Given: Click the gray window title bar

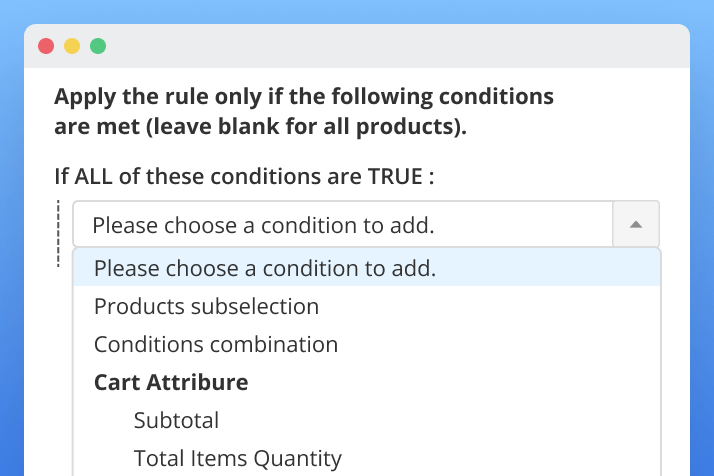Looking at the screenshot, I should tap(400, 46).
